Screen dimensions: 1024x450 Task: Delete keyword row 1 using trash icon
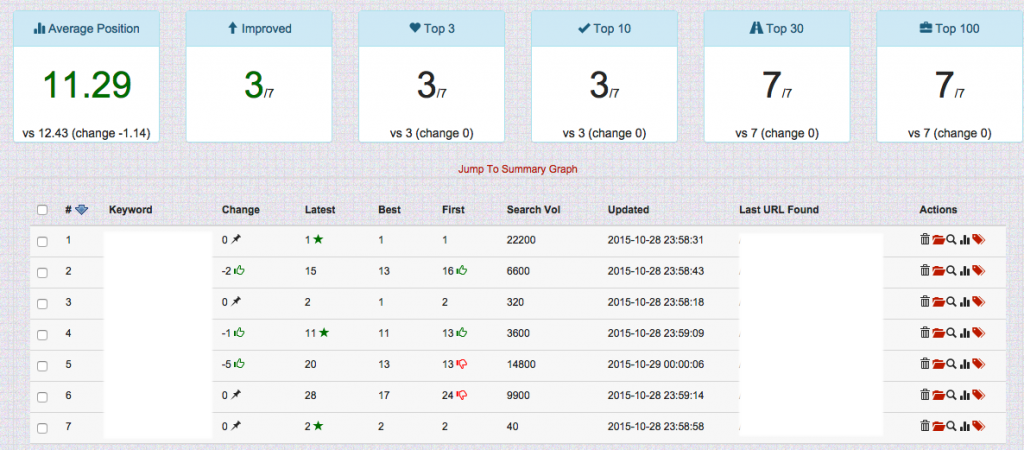(x=925, y=240)
